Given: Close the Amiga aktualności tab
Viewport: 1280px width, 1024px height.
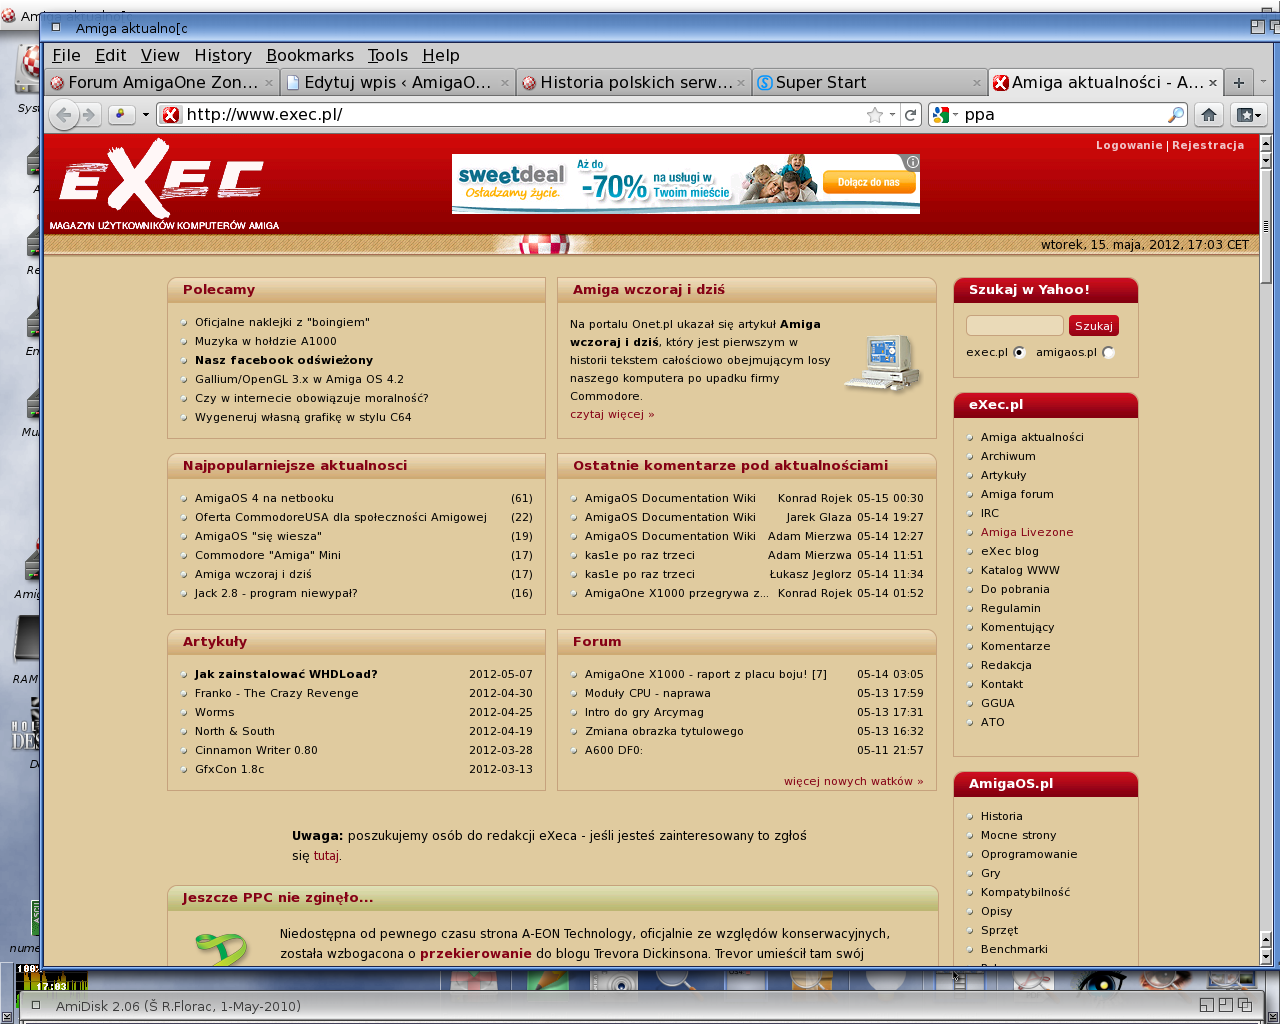Looking at the screenshot, I should pyautogui.click(x=1213, y=83).
